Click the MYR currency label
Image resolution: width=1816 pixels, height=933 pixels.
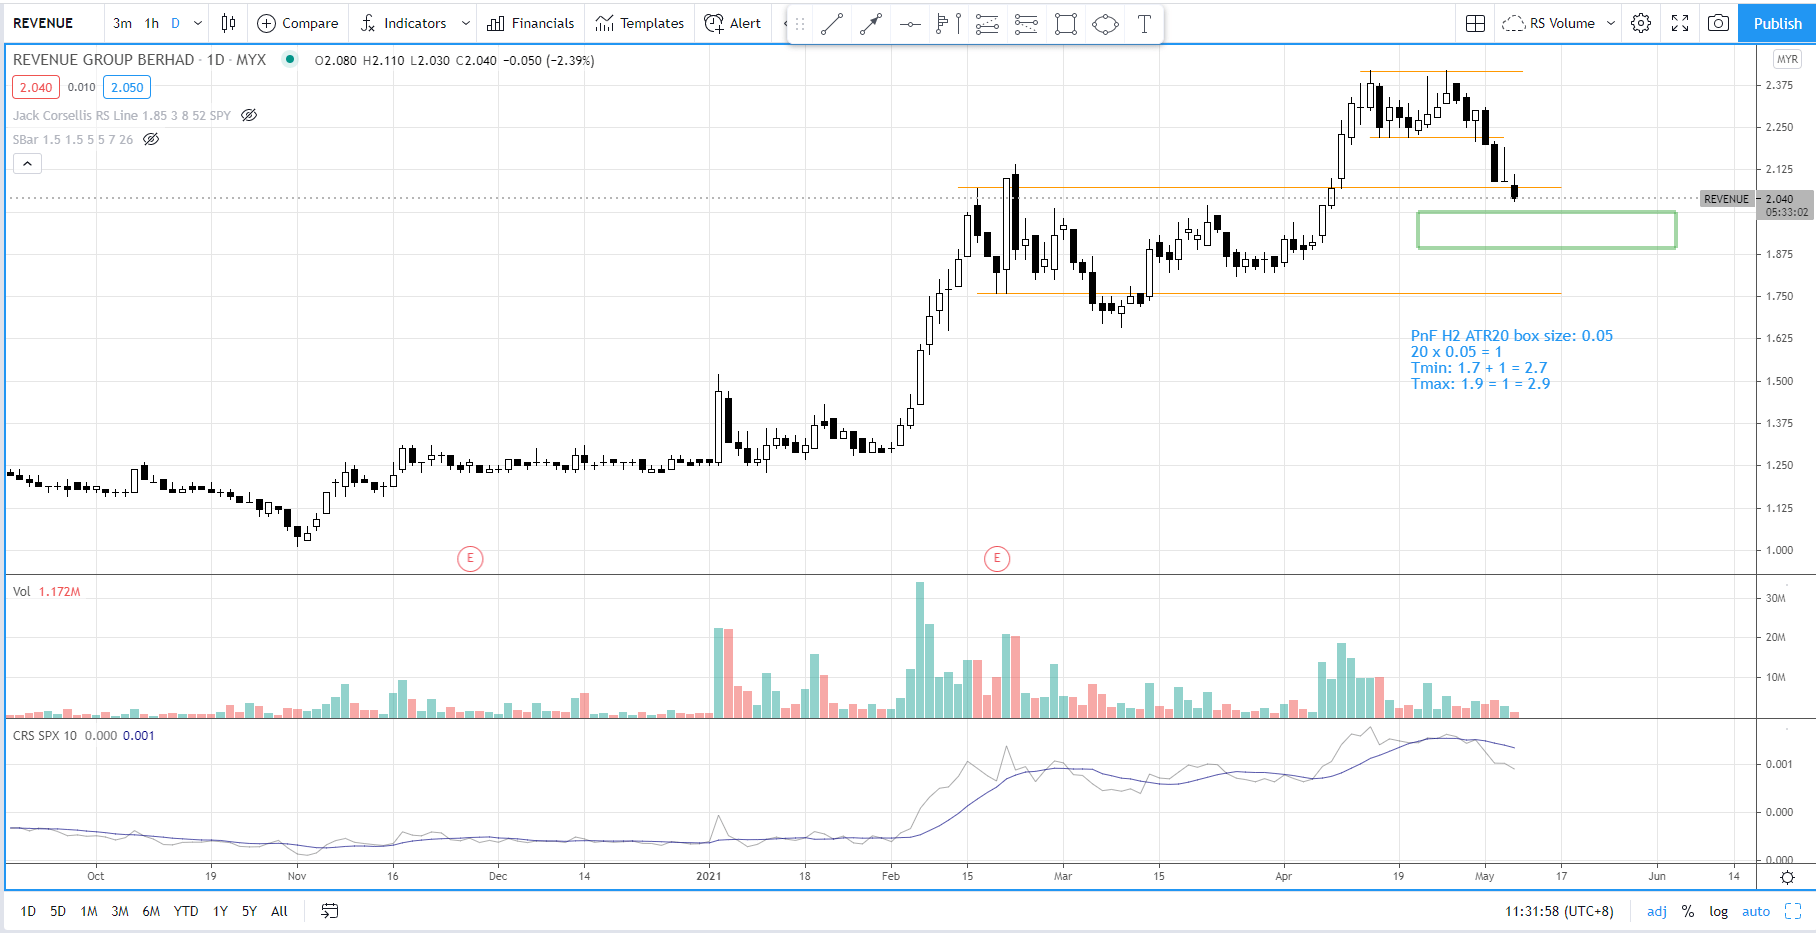coord(1787,59)
